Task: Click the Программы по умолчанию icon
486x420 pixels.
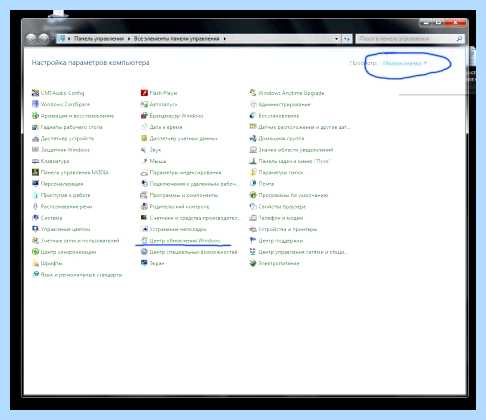Action: [253, 195]
